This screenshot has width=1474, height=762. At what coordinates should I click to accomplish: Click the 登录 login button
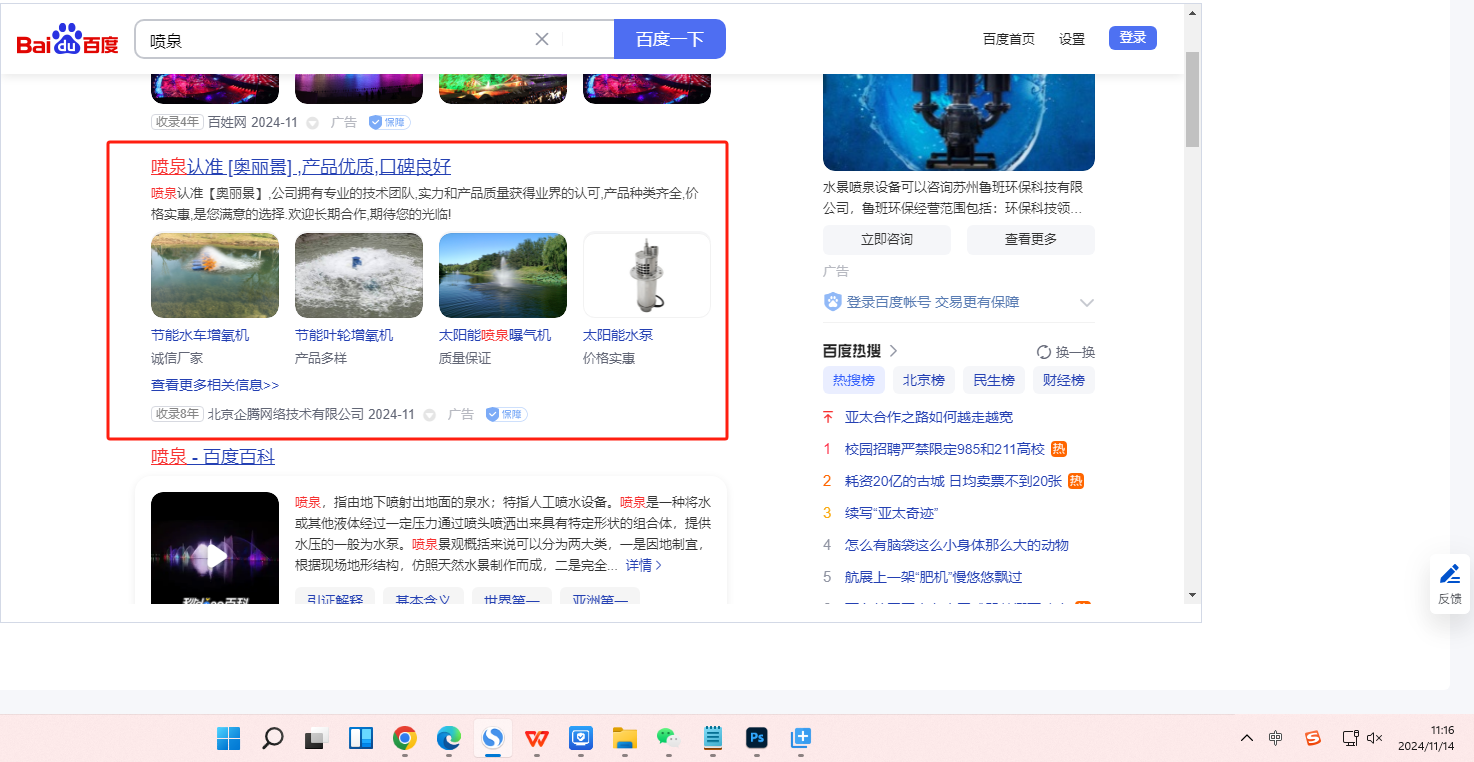coord(1133,38)
